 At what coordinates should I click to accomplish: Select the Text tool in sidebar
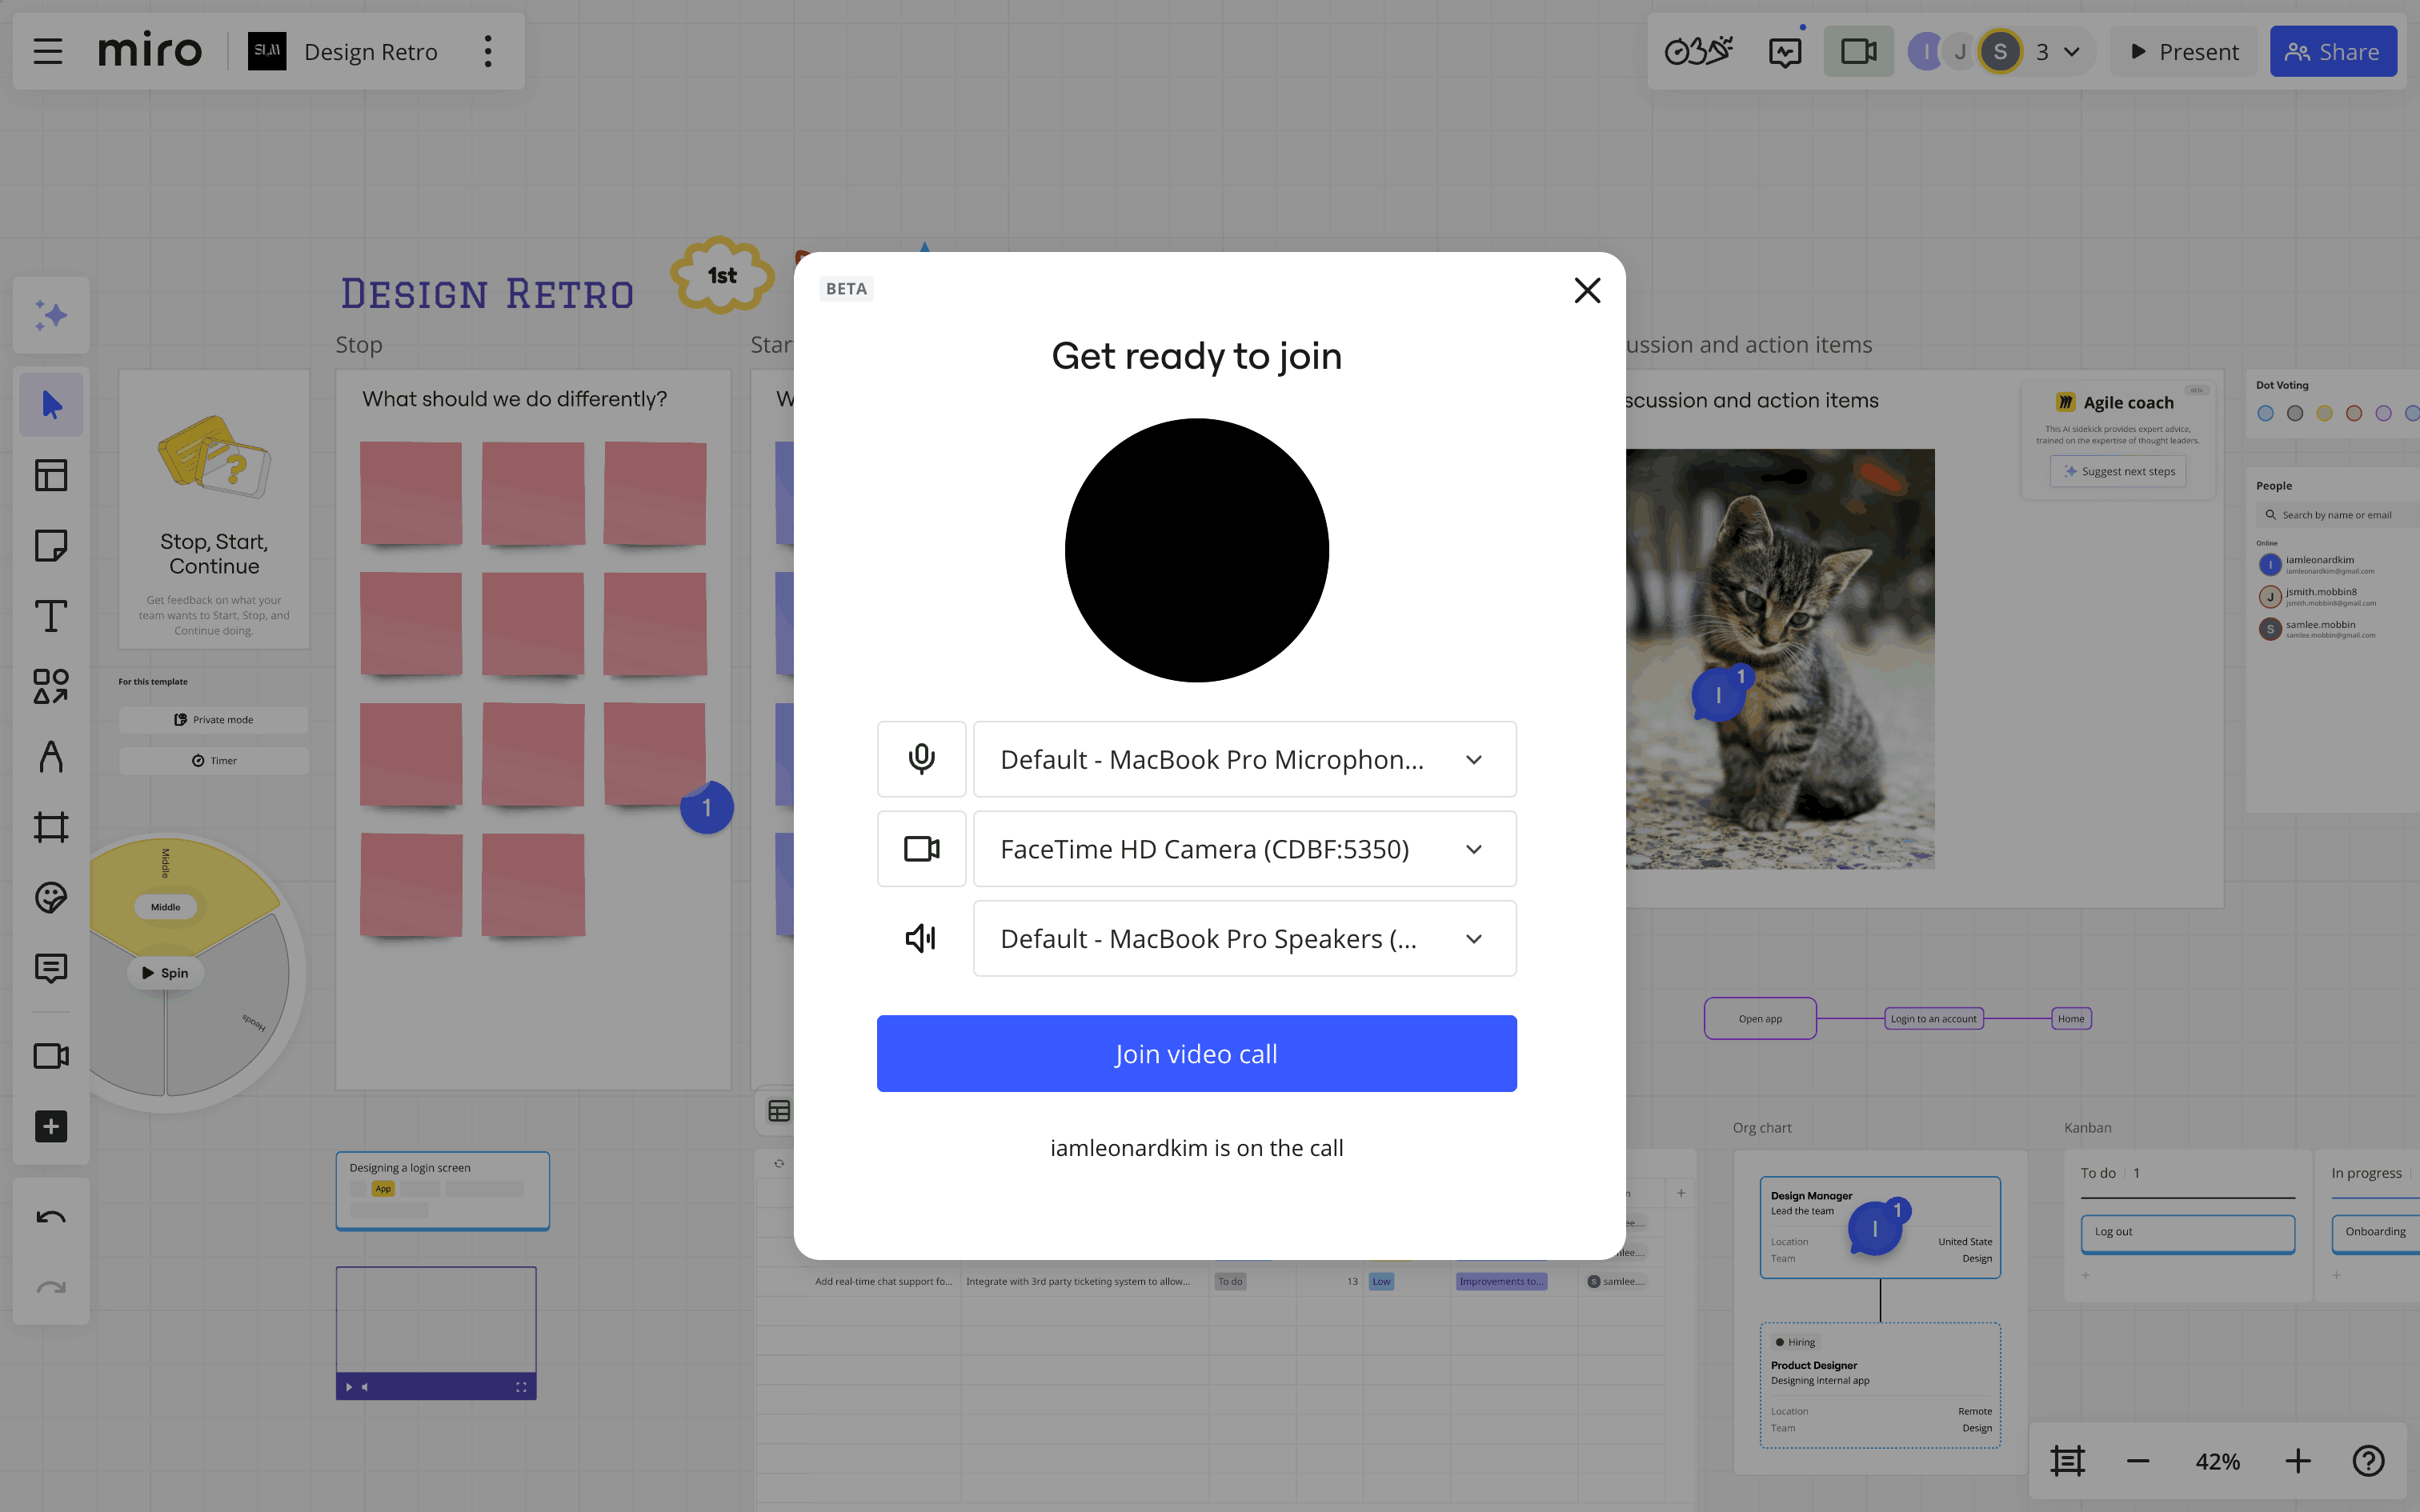[50, 616]
